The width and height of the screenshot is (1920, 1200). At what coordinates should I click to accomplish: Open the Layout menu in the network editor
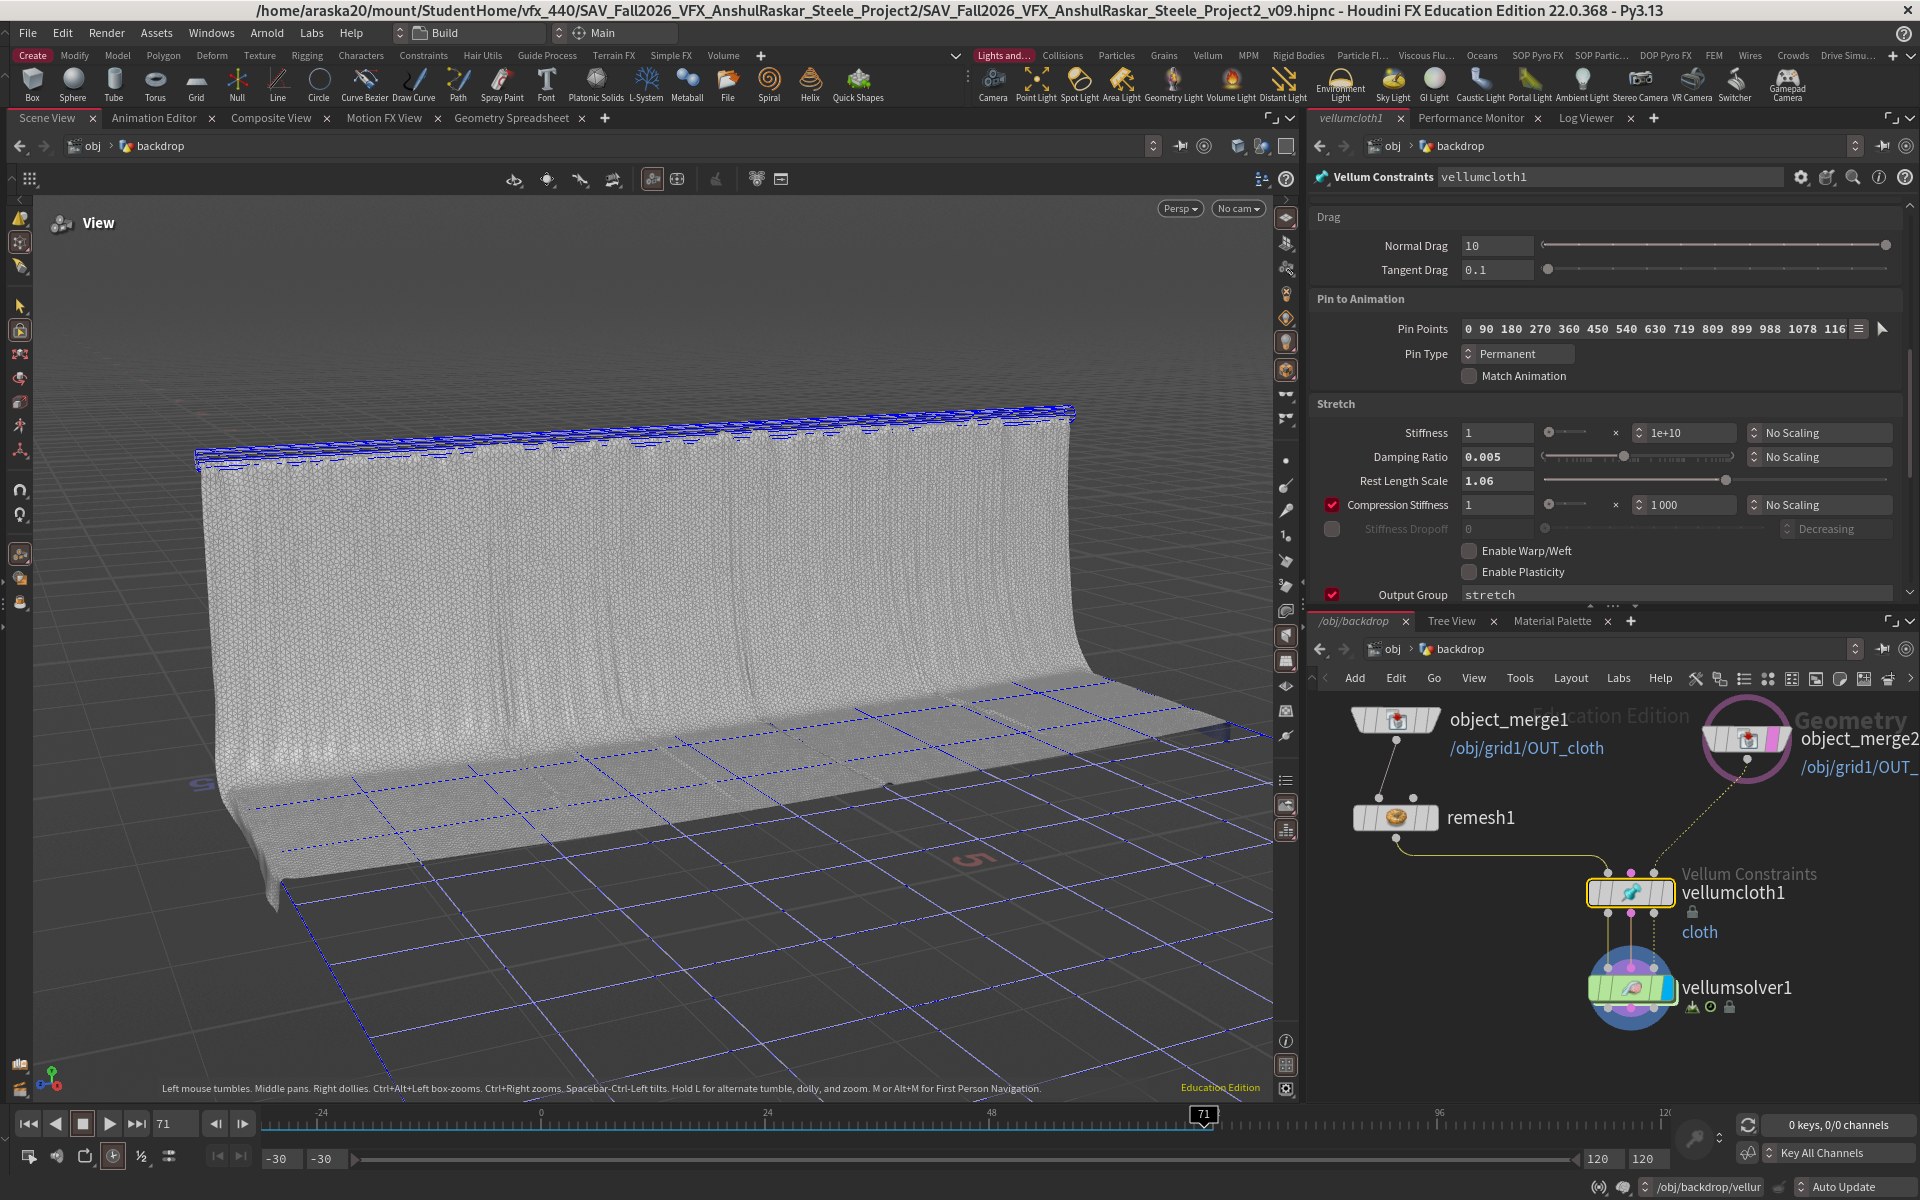point(1570,678)
